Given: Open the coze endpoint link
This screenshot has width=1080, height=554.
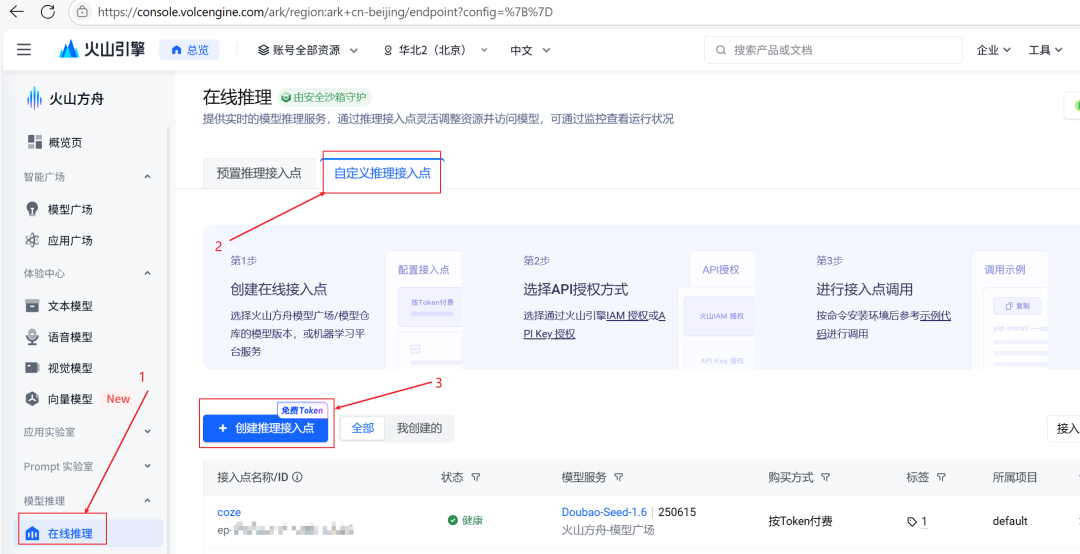Looking at the screenshot, I should [x=229, y=512].
